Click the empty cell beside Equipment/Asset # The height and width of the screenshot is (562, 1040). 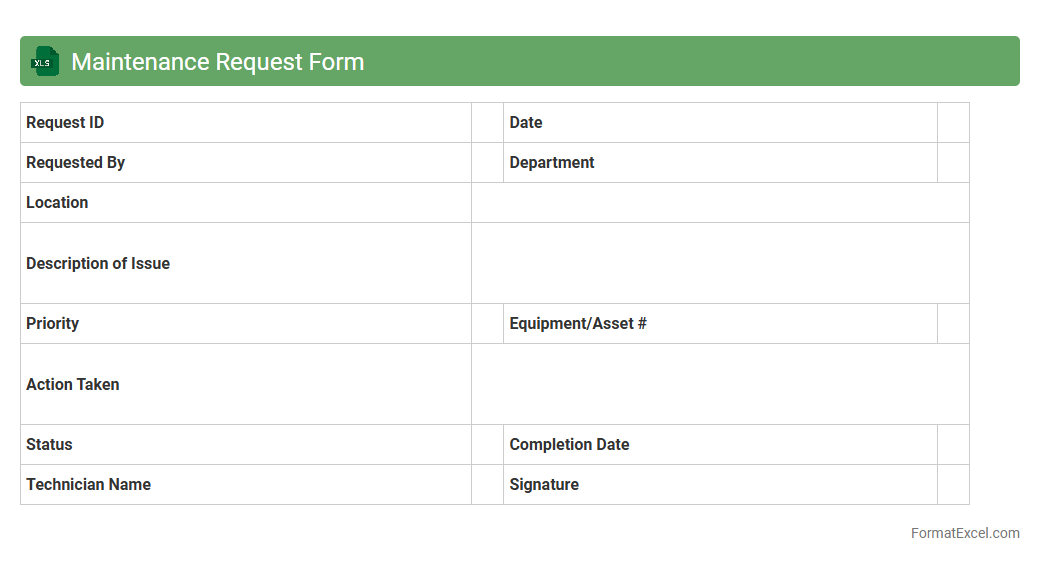point(953,324)
